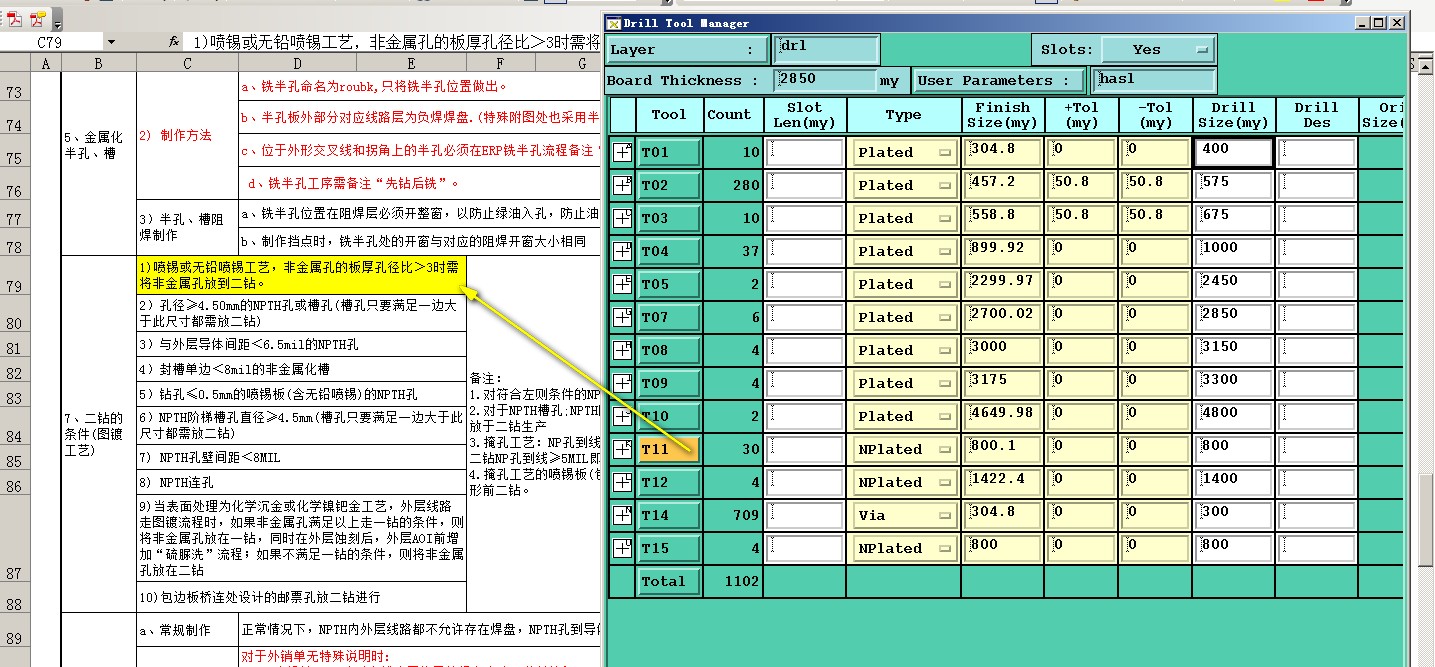Expand the T07 row plus icon
Screen dimensions: 1435x667
click(622, 318)
